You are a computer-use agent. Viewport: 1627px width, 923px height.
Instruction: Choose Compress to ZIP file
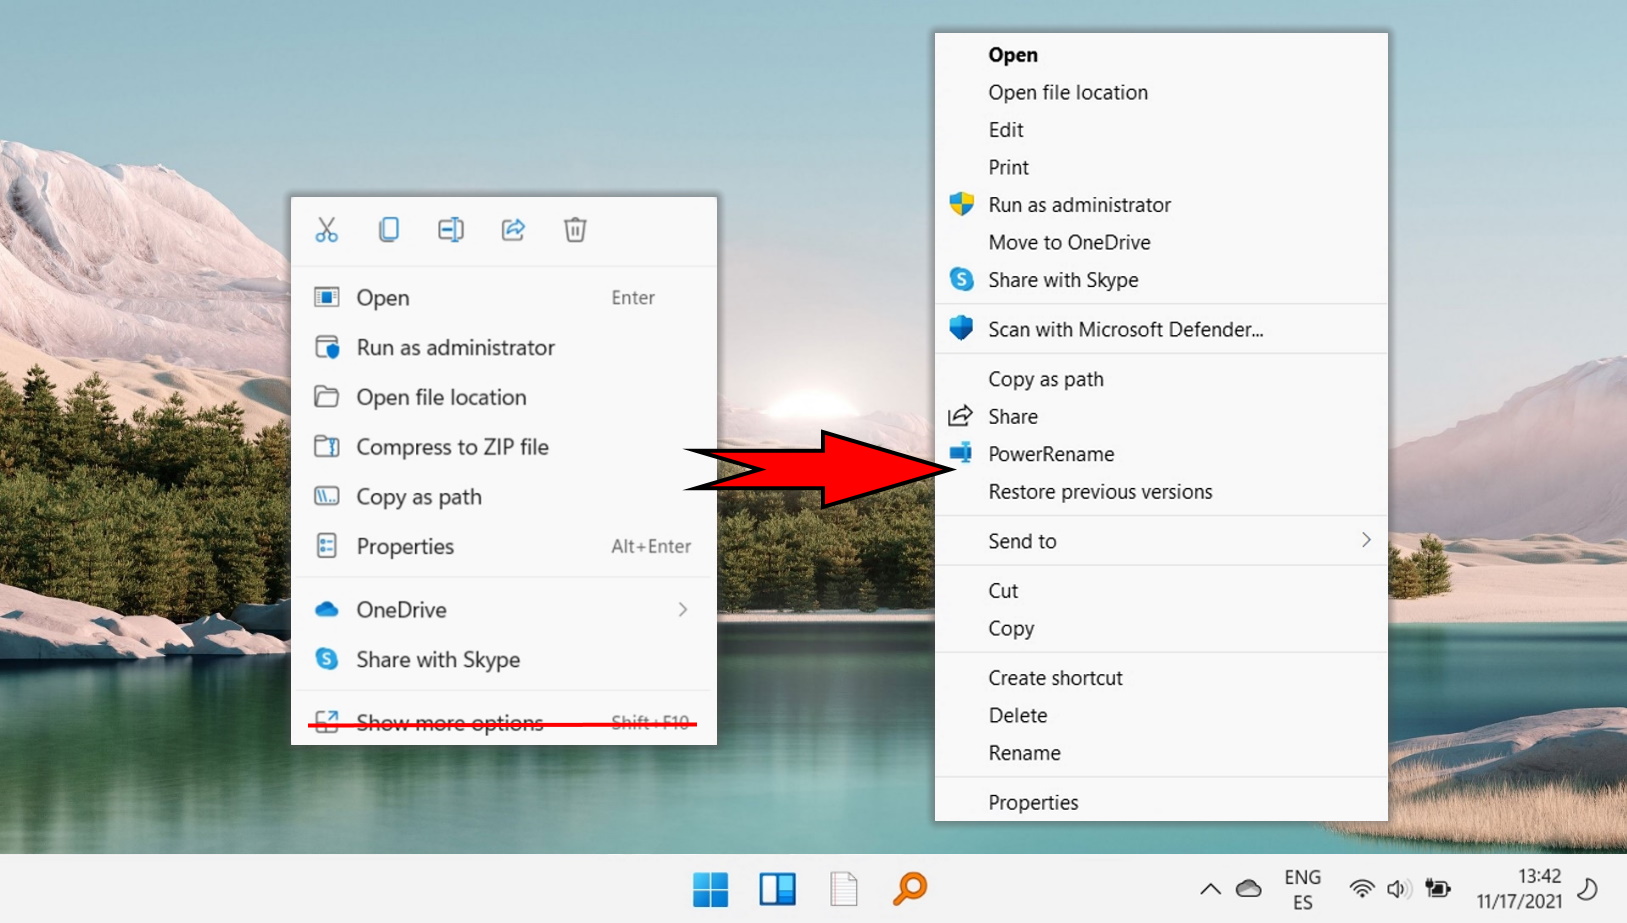point(504,447)
